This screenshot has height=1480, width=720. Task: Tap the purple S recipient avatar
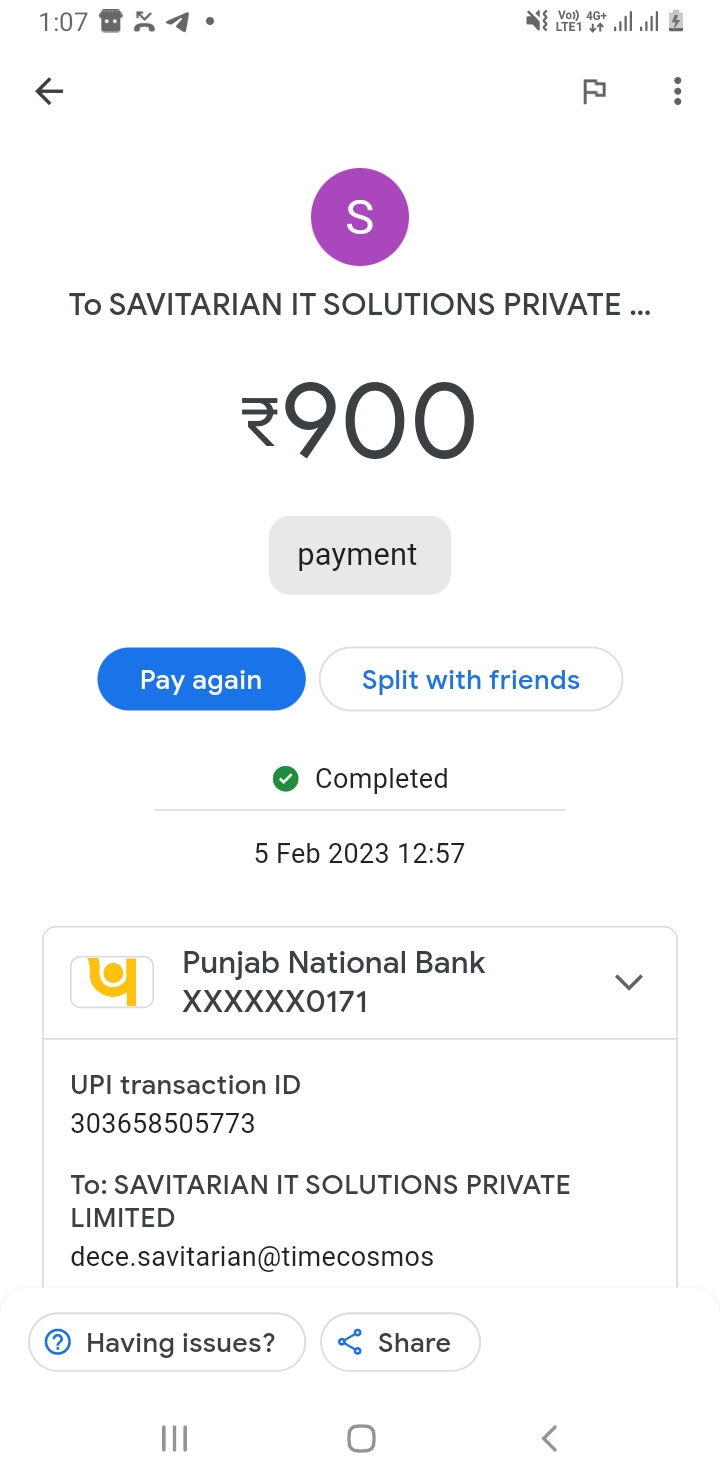(x=360, y=217)
